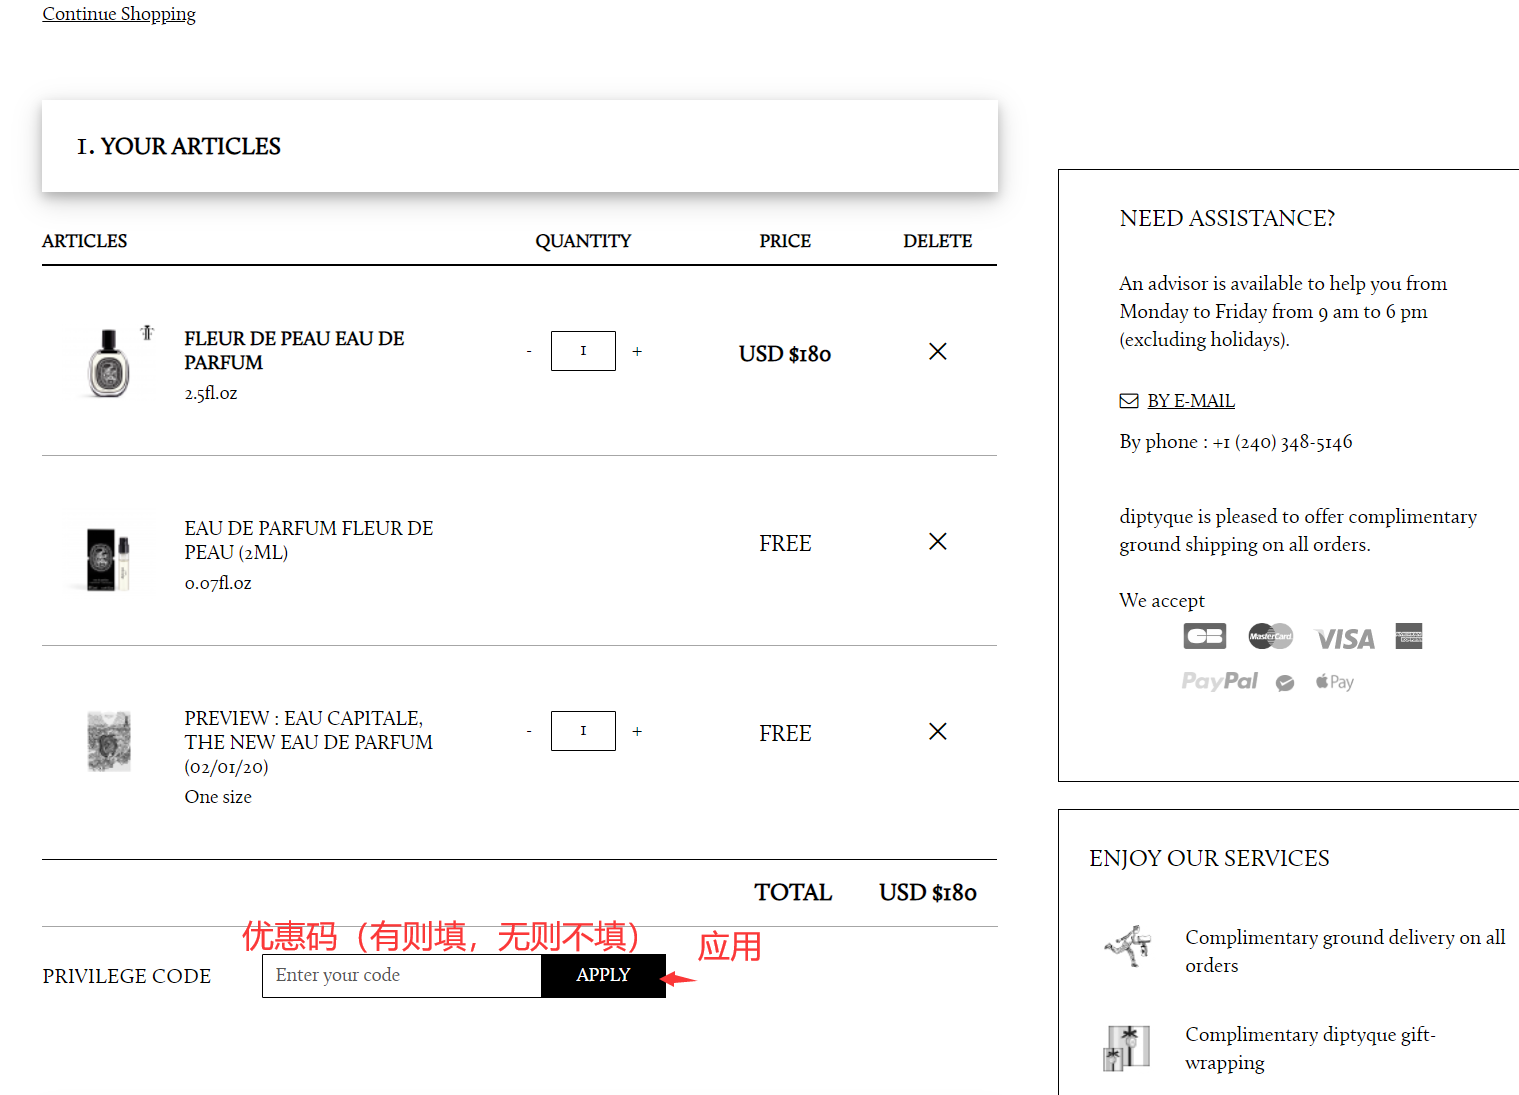This screenshot has height=1095, width=1519.
Task: Apply the privilege code
Action: (x=603, y=975)
